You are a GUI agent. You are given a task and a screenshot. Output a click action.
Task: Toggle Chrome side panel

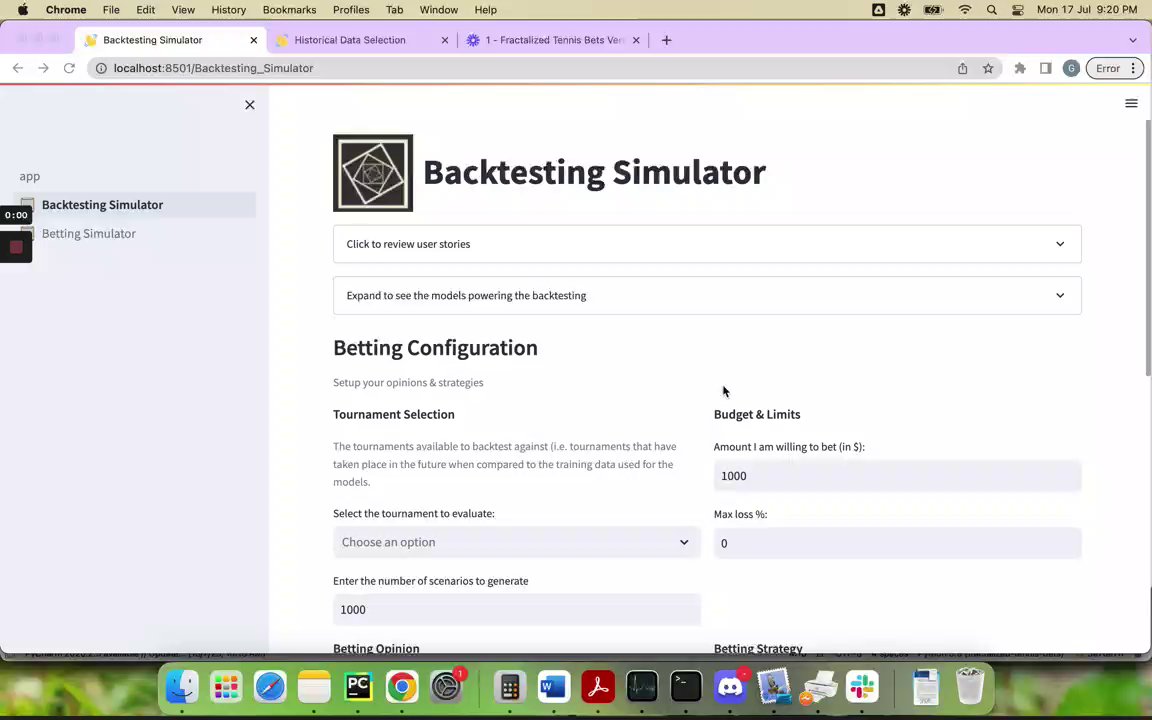(1045, 68)
